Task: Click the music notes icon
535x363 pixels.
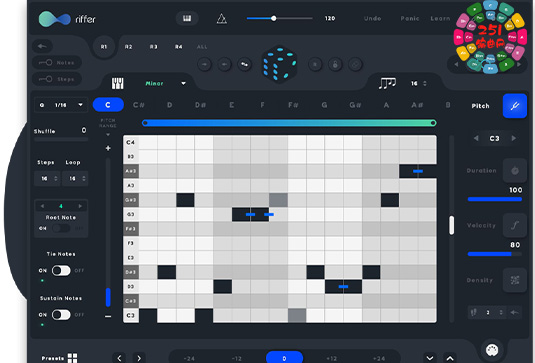Action: click(x=387, y=83)
